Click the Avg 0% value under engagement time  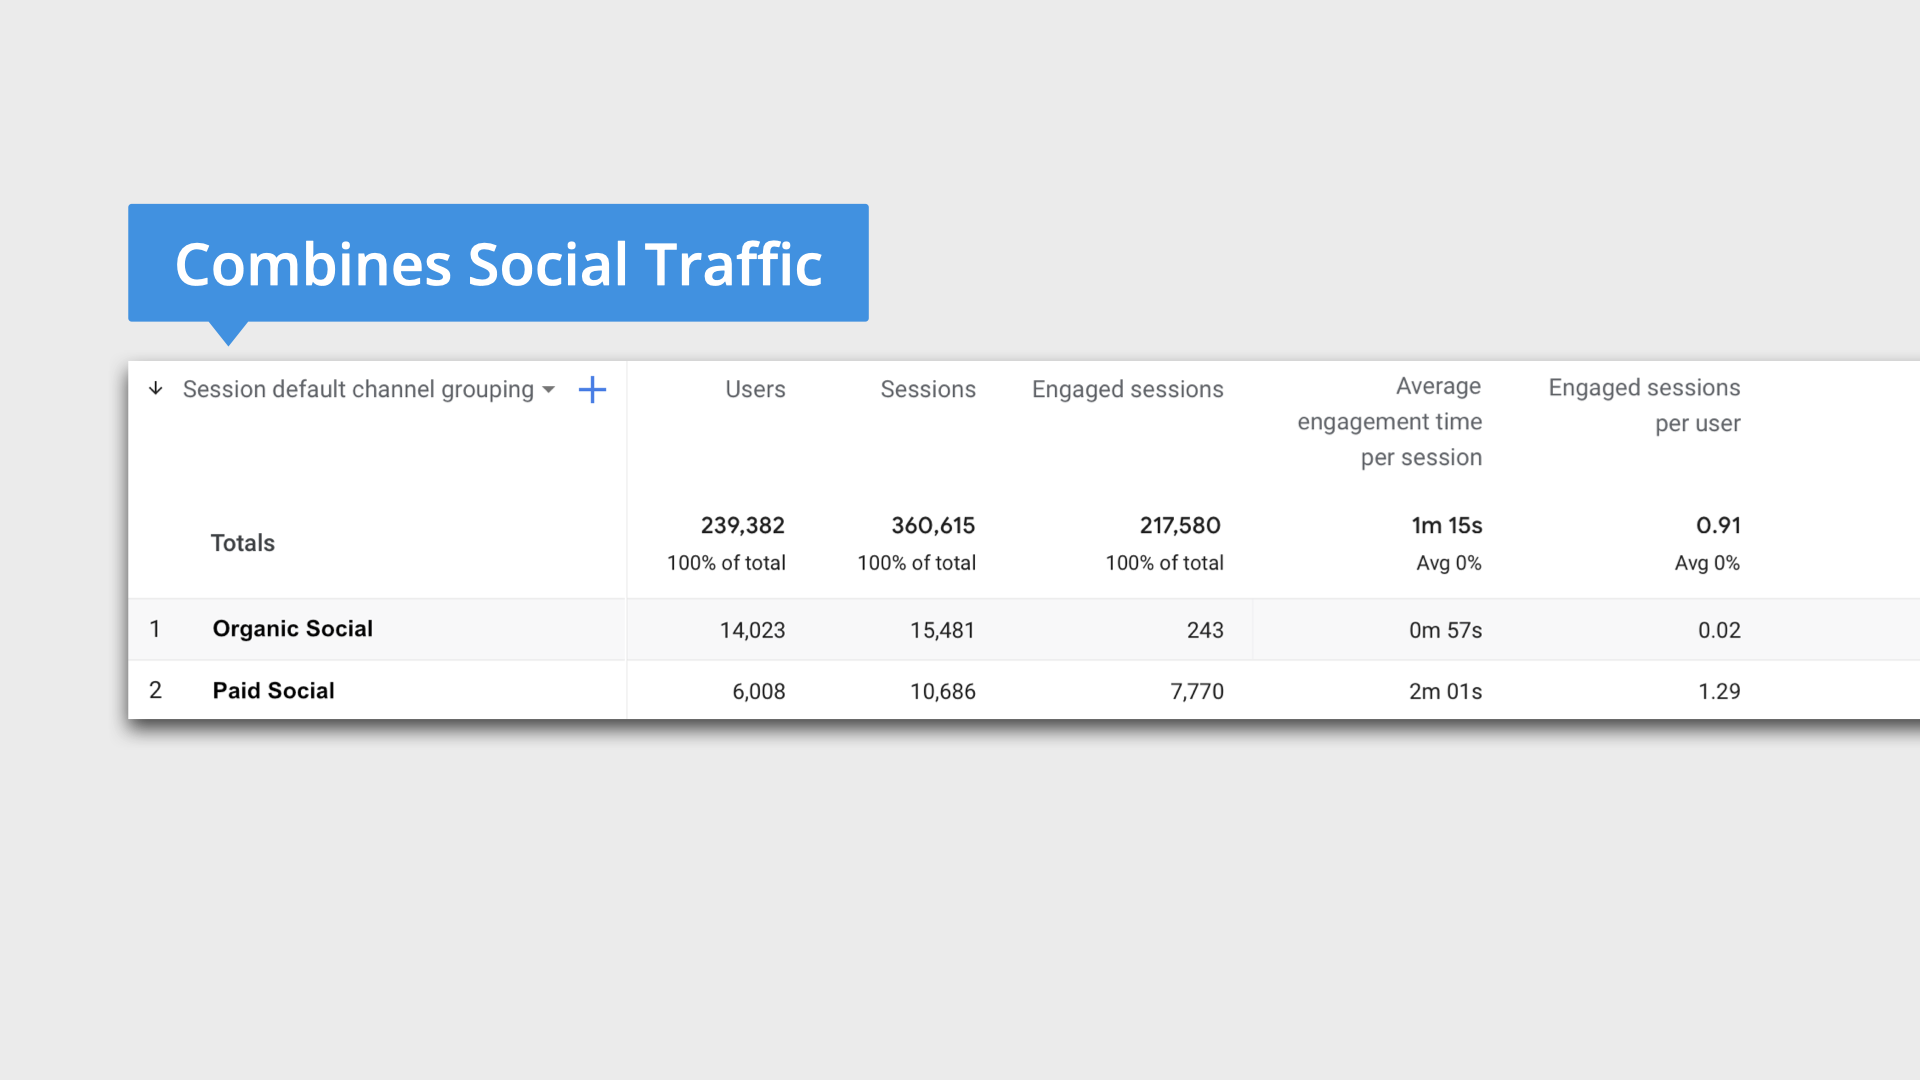click(1449, 562)
